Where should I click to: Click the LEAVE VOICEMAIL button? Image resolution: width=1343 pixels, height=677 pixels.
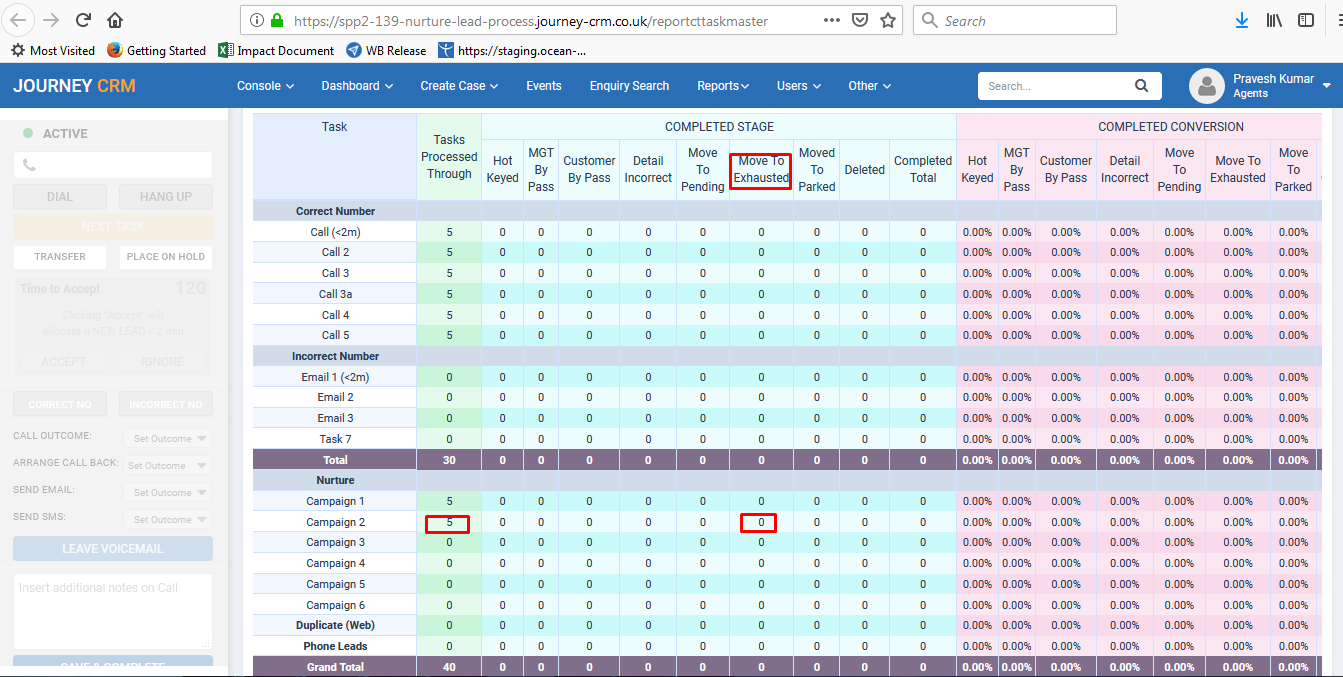point(113,548)
